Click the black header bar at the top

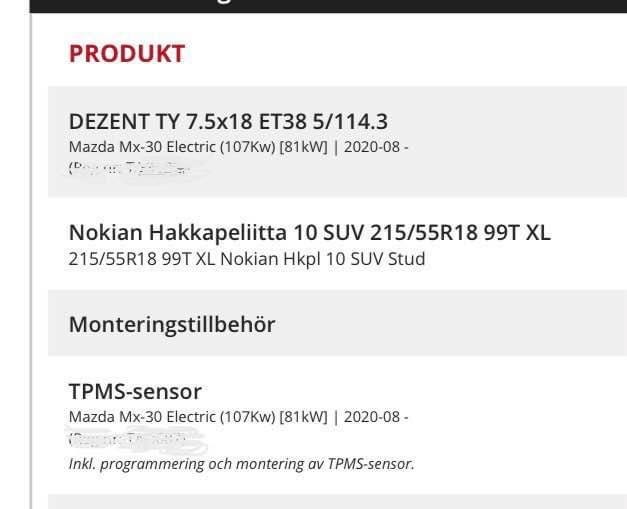[x=328, y=5]
